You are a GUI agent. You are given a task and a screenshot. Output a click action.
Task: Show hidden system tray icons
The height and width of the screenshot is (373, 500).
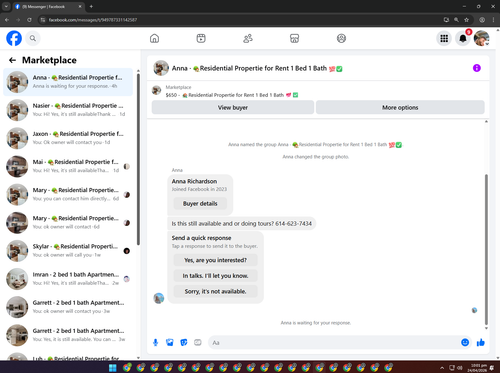(442, 368)
